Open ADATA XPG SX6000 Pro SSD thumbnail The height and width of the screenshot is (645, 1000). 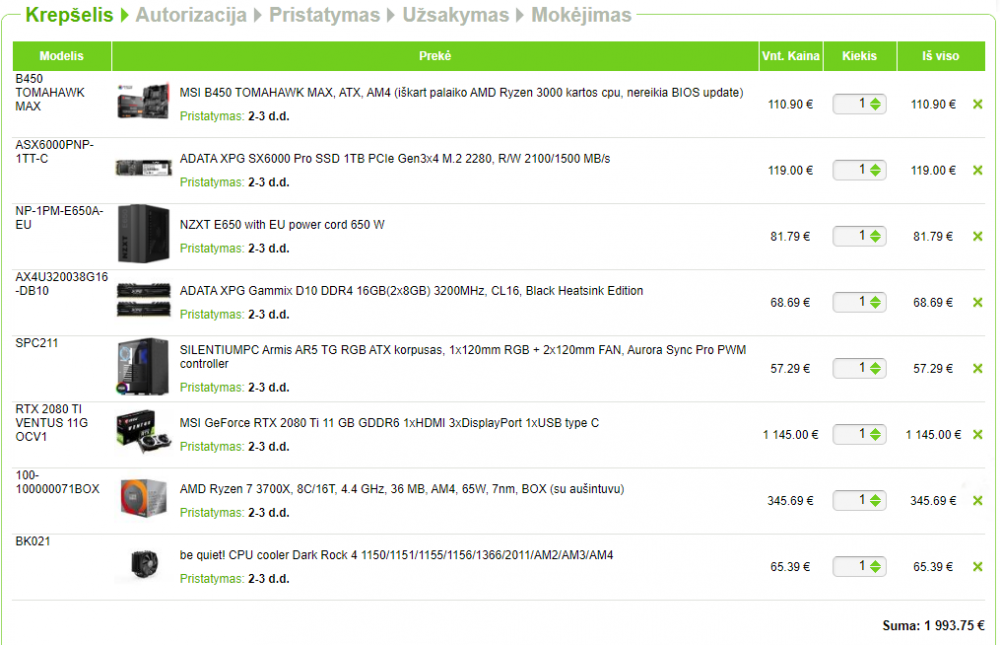click(143, 168)
